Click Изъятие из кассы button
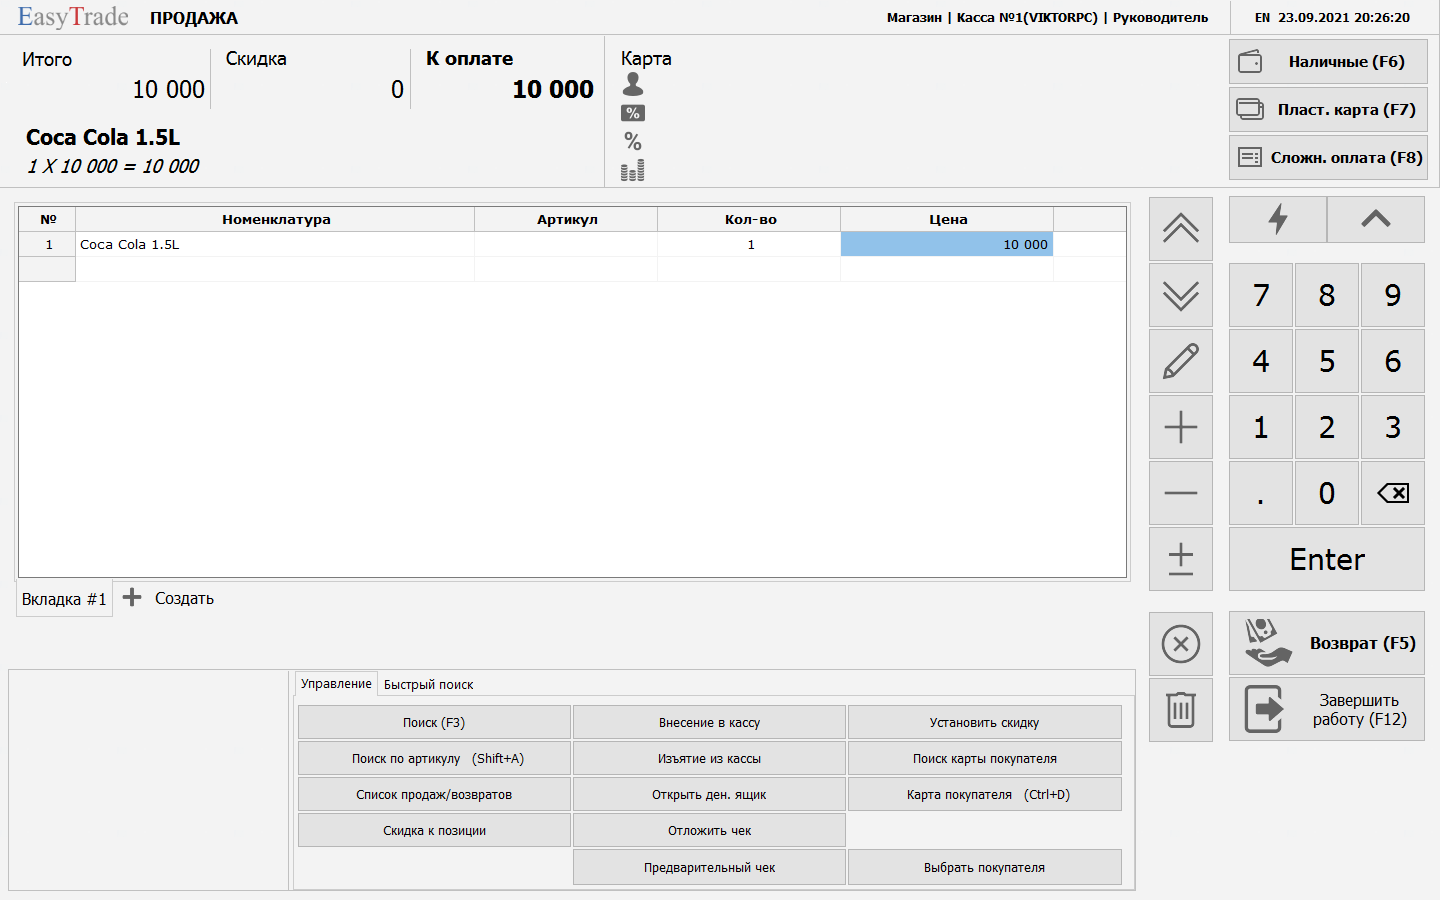 [709, 758]
